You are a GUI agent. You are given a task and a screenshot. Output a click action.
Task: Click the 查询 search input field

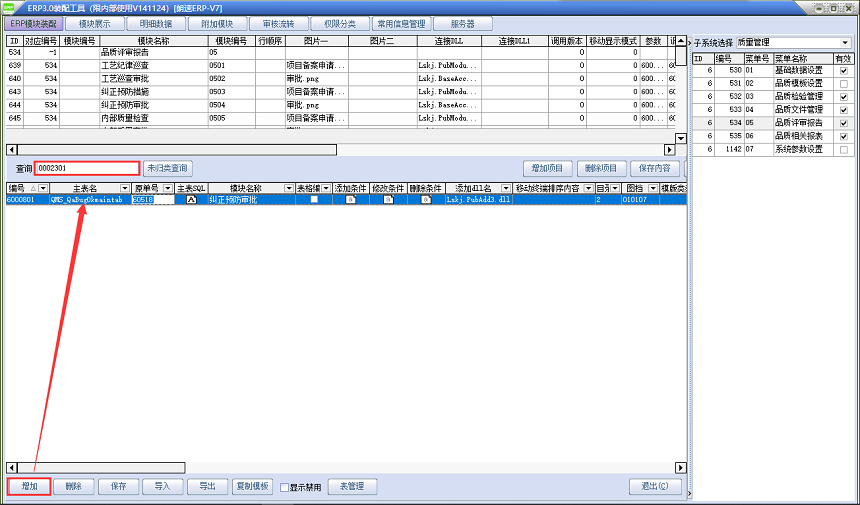pyautogui.click(x=87, y=168)
